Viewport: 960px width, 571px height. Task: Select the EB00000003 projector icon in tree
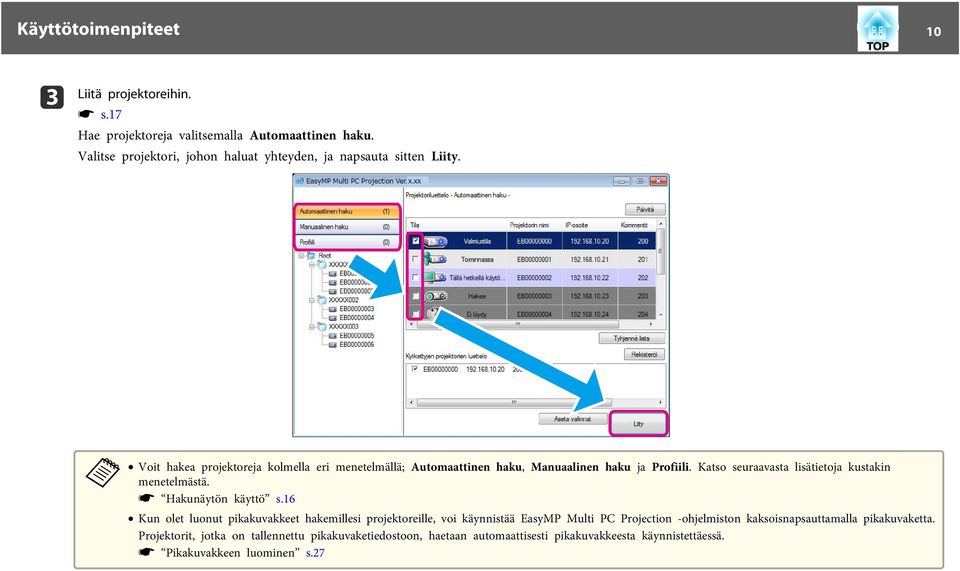click(332, 309)
